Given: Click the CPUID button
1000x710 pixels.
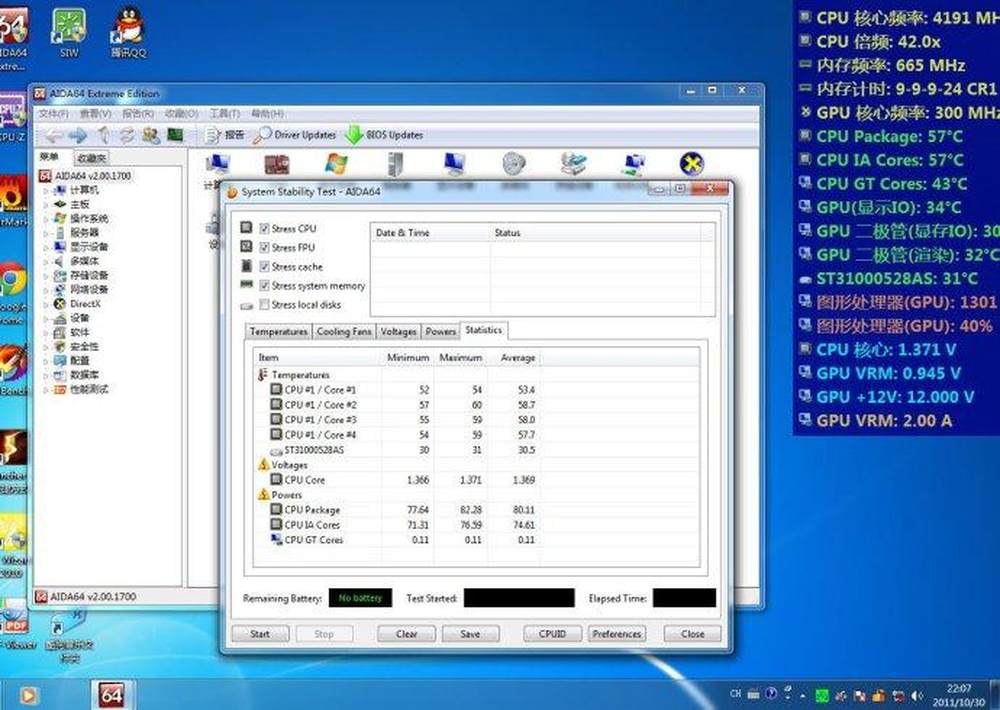Looking at the screenshot, I should click(552, 634).
